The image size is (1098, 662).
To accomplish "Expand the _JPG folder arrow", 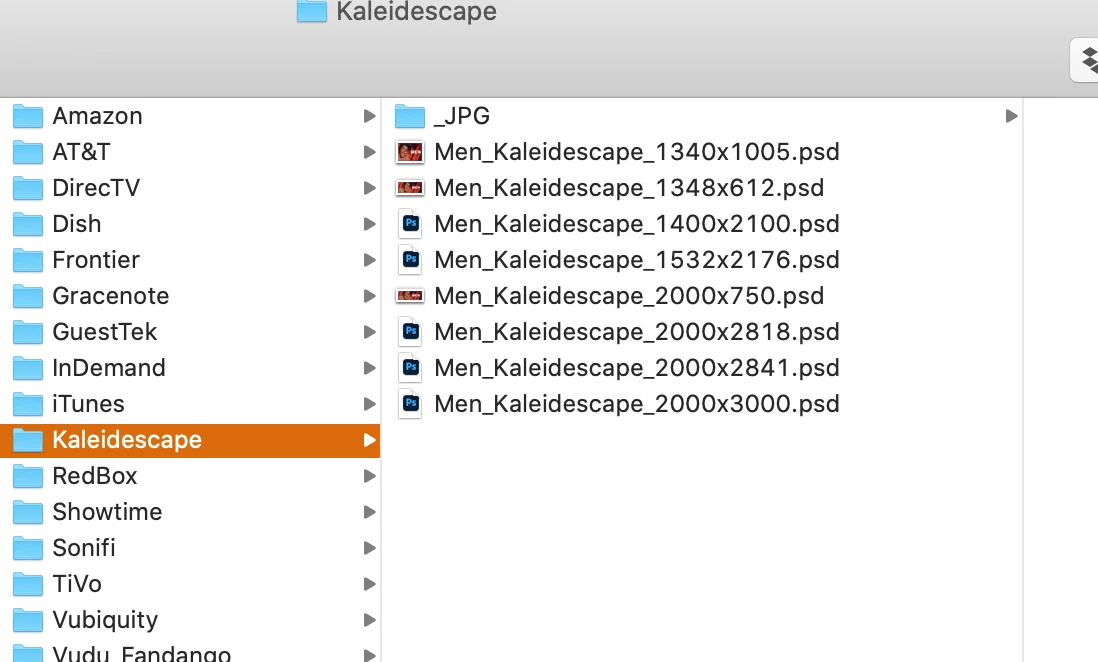I will click(1011, 116).
